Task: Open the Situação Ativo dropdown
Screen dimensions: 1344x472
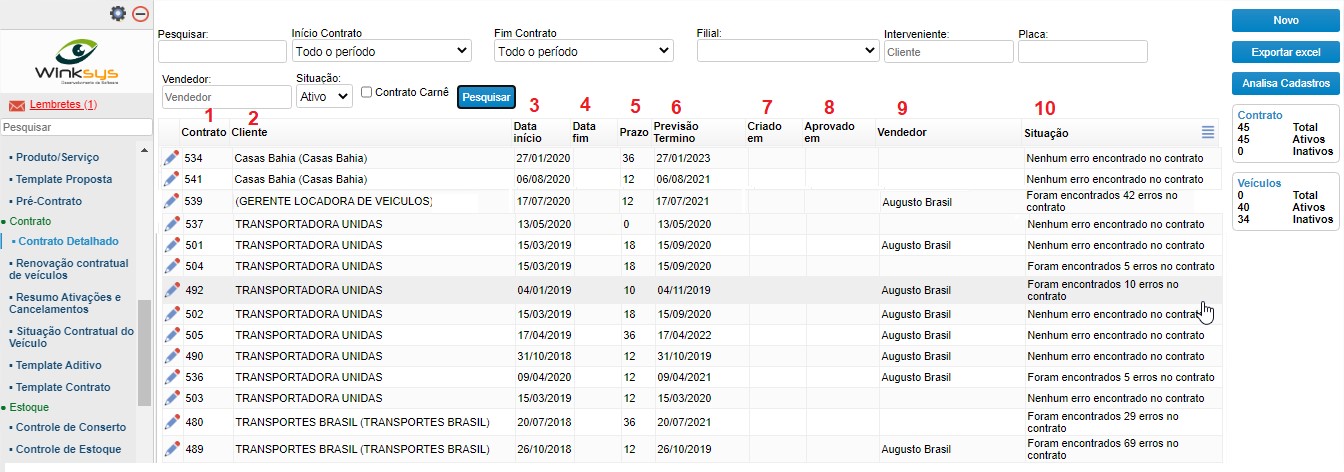Action: [x=325, y=96]
